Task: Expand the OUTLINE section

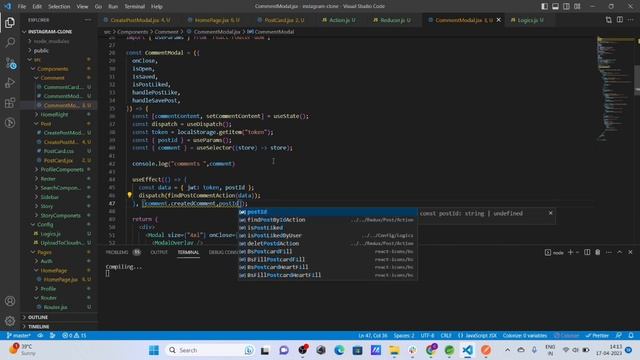Action: click(x=38, y=317)
